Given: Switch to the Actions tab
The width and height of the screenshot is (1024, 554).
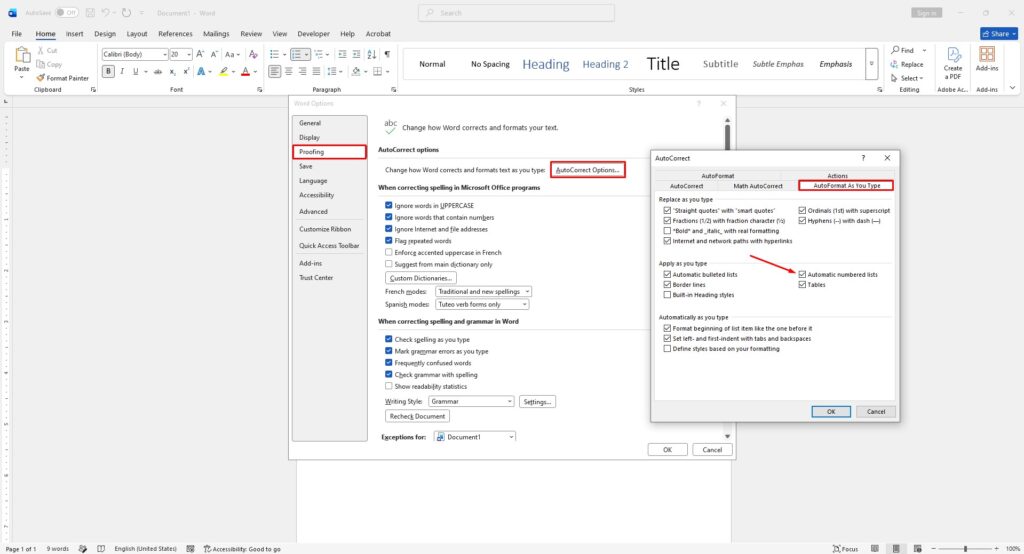Looking at the screenshot, I should click(x=837, y=176).
